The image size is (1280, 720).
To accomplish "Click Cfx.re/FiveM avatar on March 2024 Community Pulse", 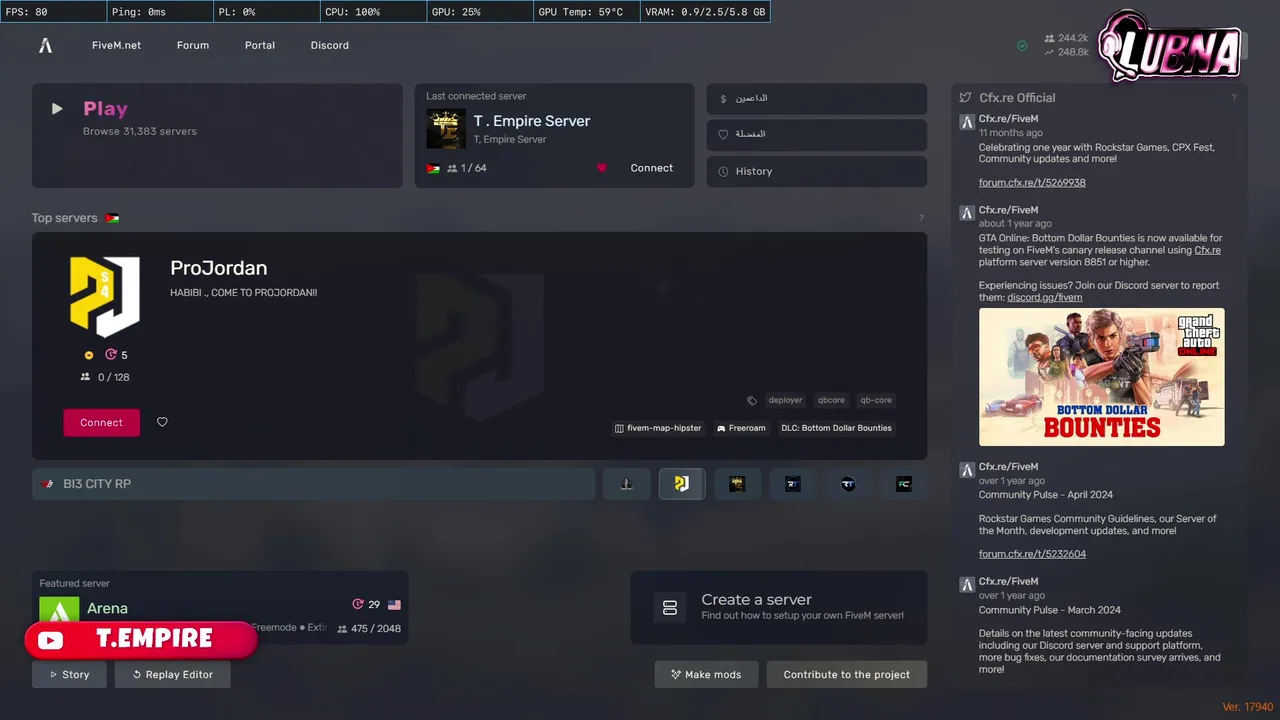I will 967,585.
